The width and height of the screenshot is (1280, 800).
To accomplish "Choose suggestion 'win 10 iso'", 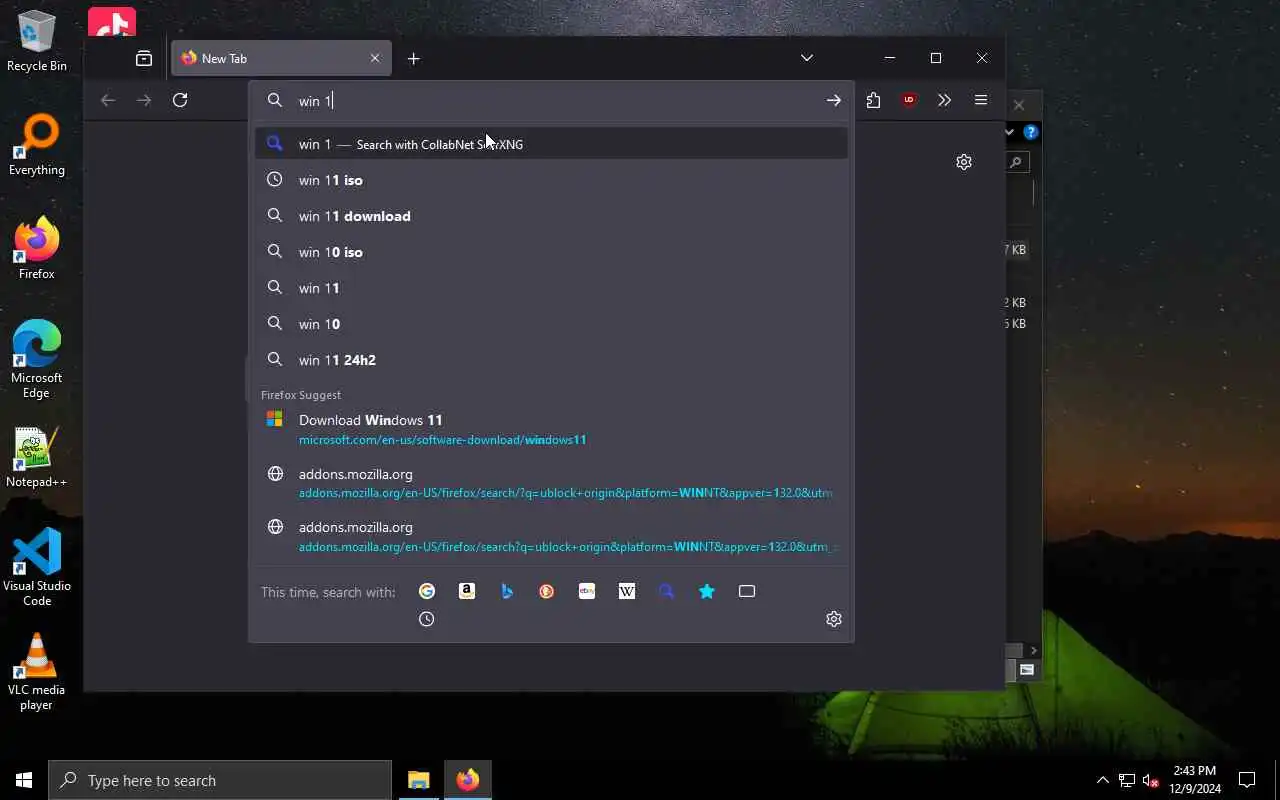I will pos(551,252).
